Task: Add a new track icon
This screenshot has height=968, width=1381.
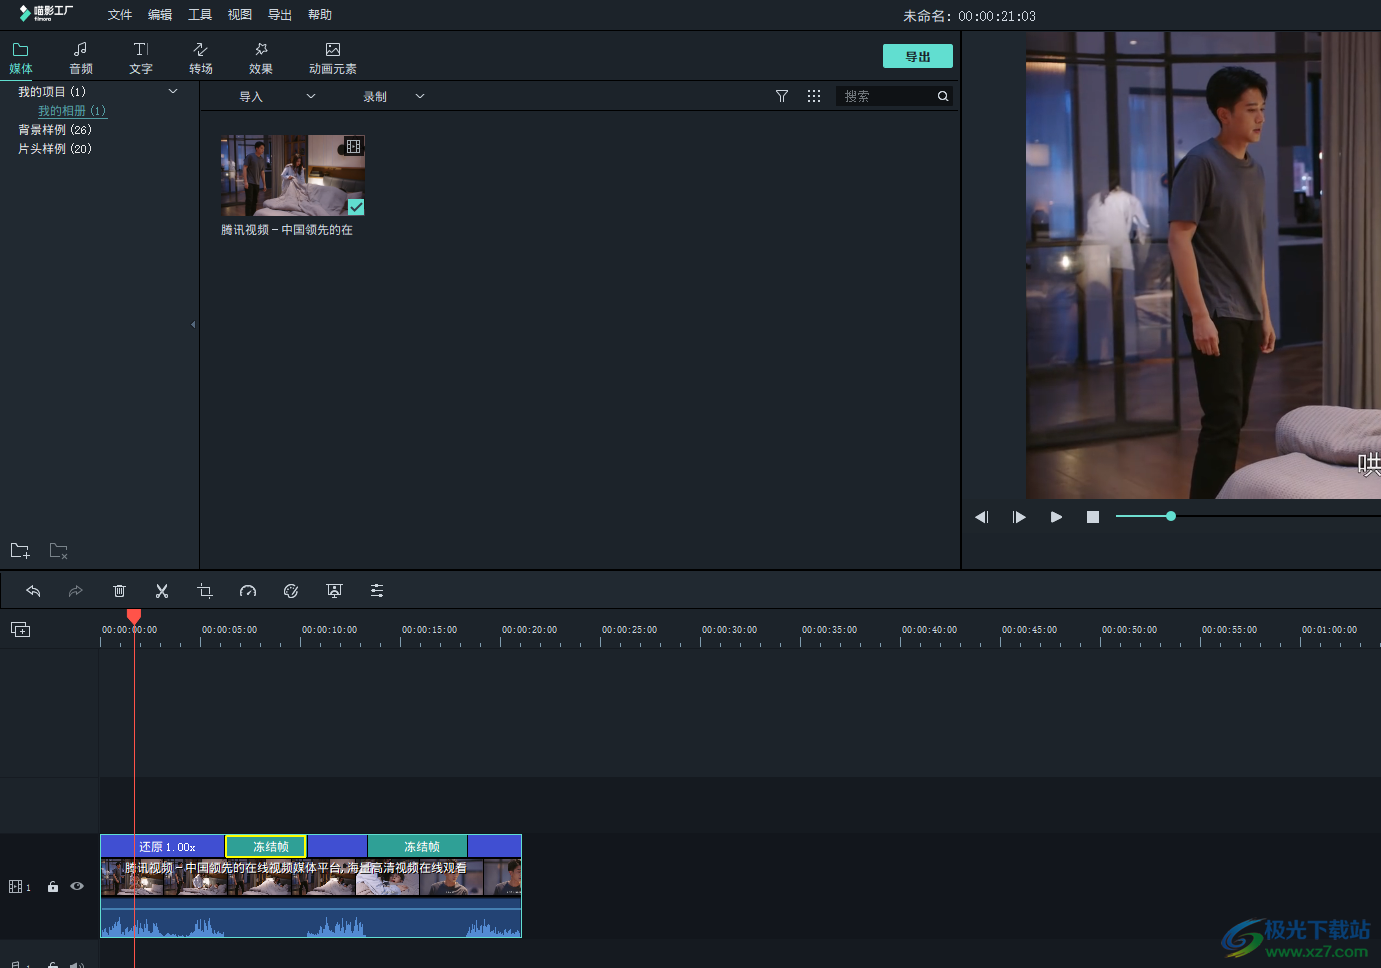Action: 20,629
